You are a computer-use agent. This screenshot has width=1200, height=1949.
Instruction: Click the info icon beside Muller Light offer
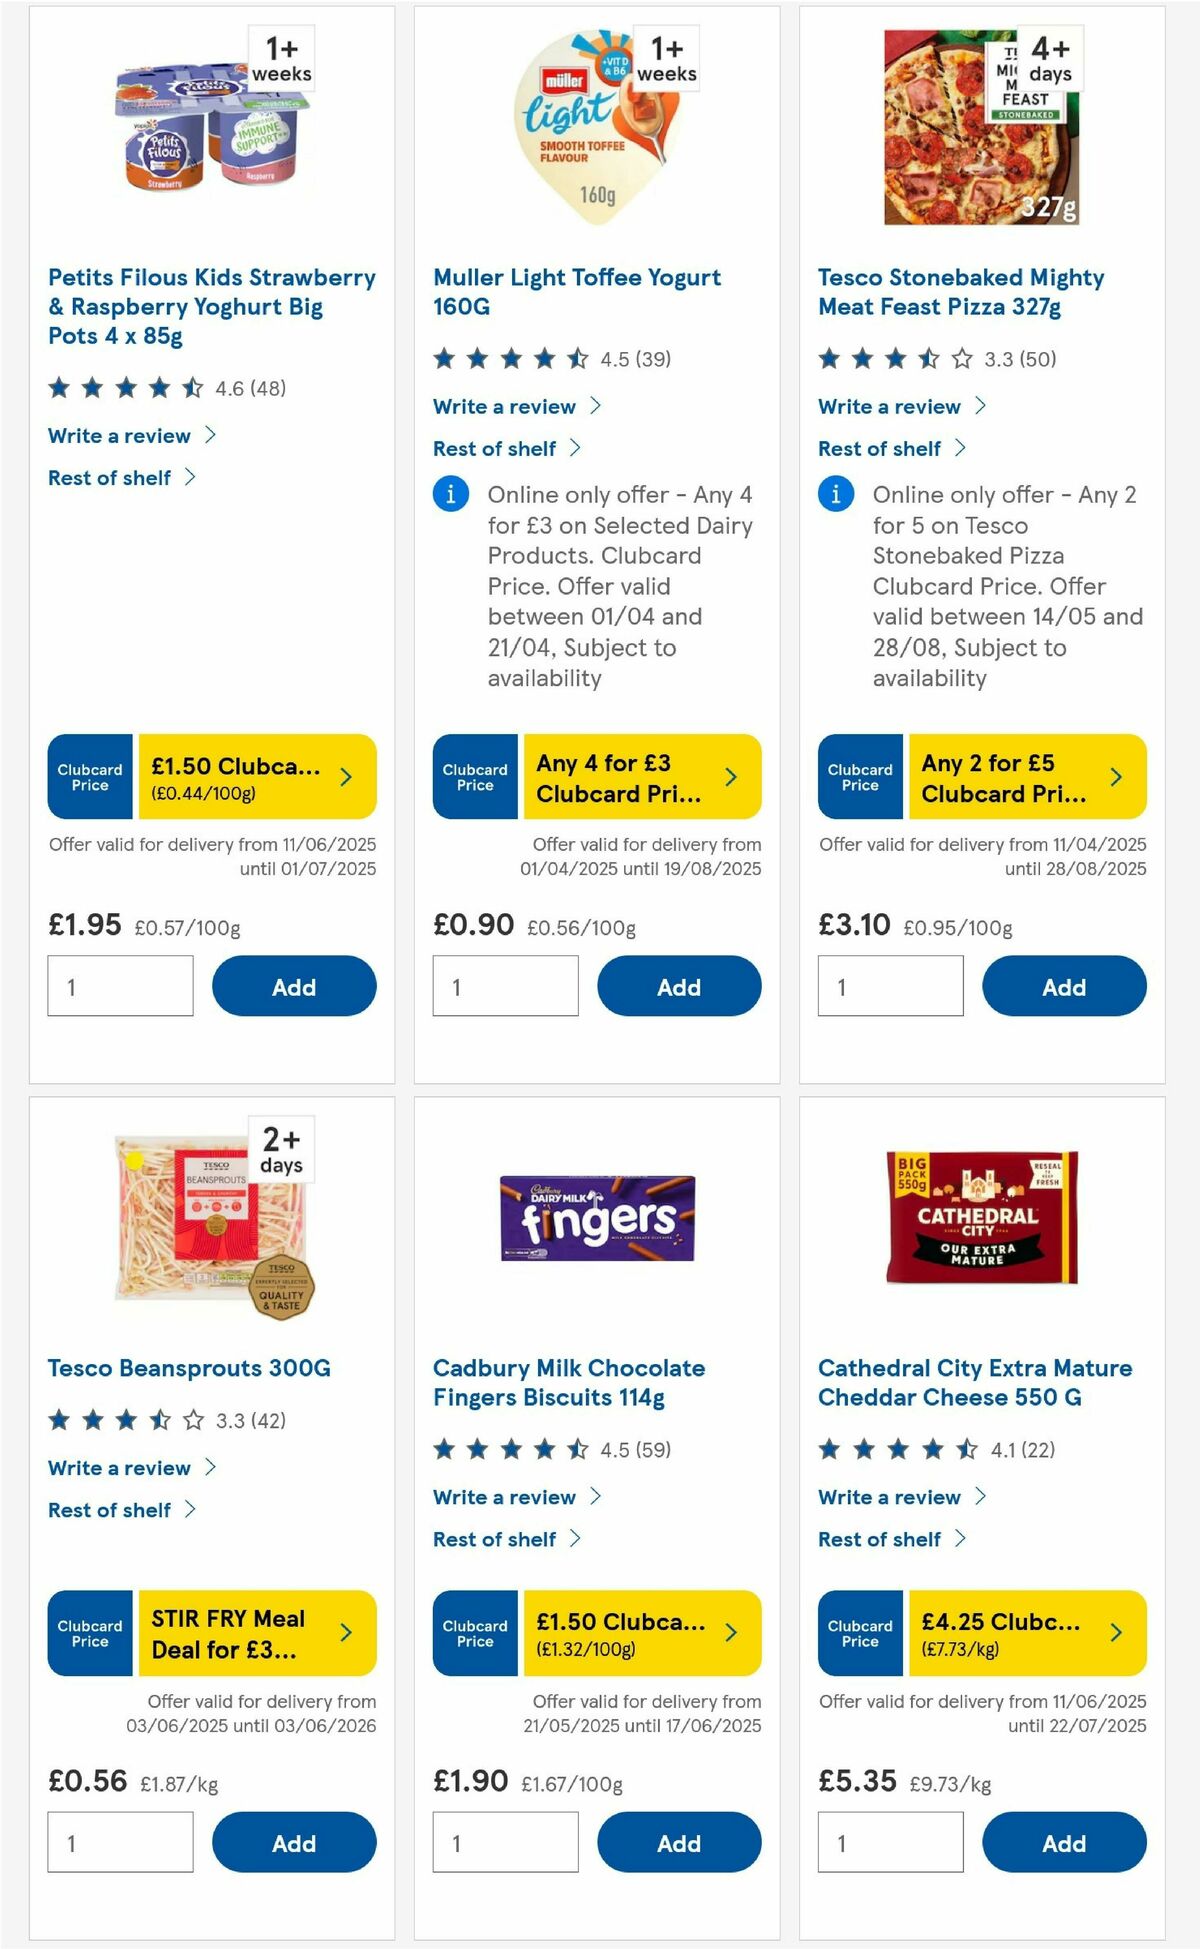(451, 494)
